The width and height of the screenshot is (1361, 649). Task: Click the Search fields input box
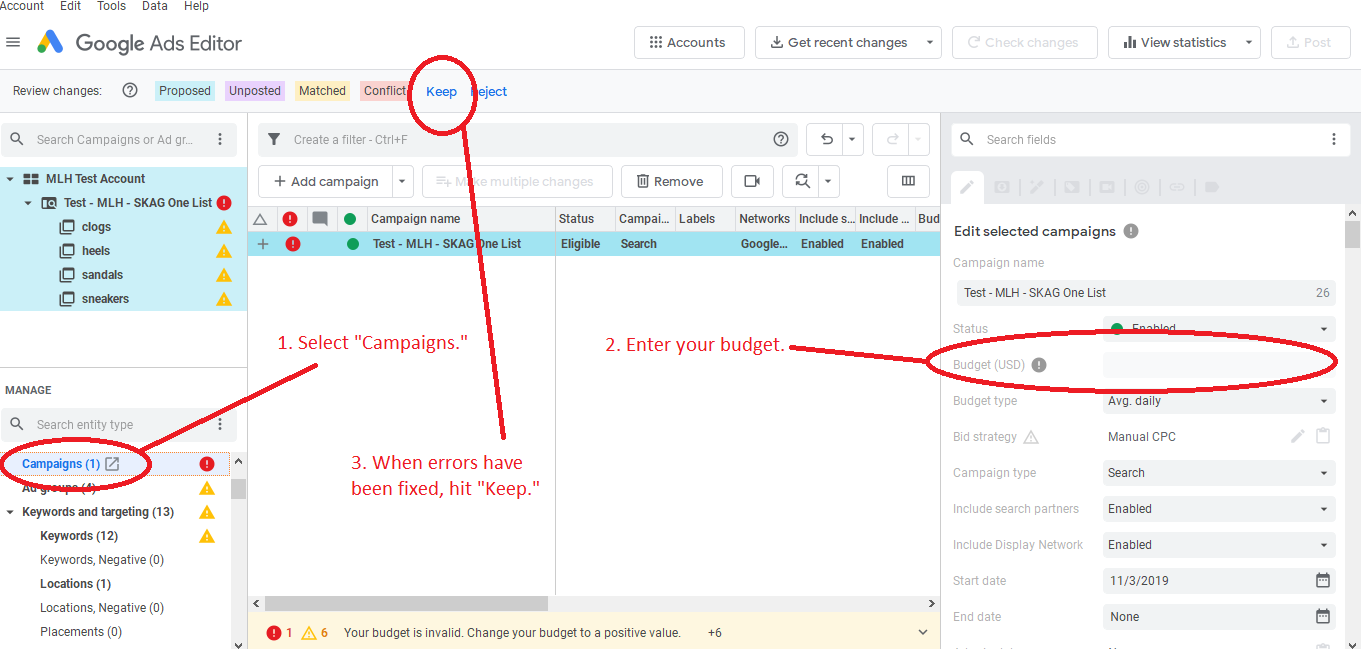[x=1150, y=140]
